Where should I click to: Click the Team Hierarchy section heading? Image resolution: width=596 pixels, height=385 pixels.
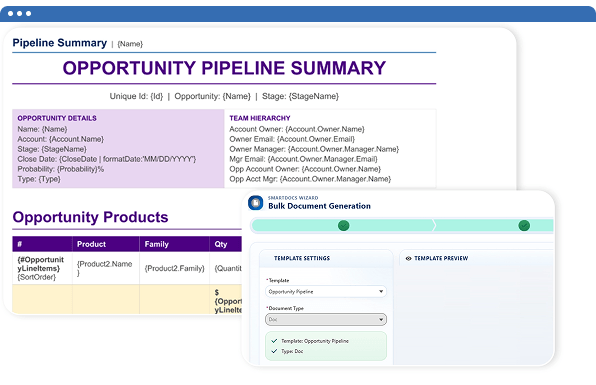point(260,118)
